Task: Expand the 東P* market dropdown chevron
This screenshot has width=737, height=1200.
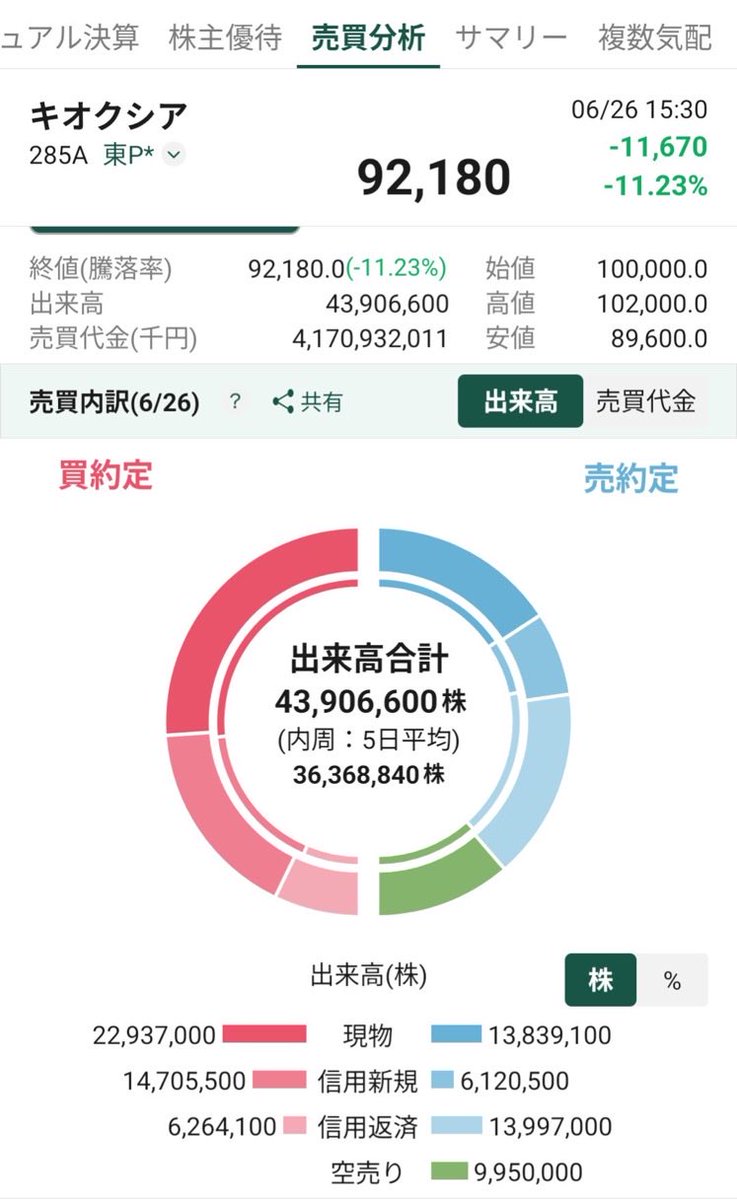Action: point(174,155)
